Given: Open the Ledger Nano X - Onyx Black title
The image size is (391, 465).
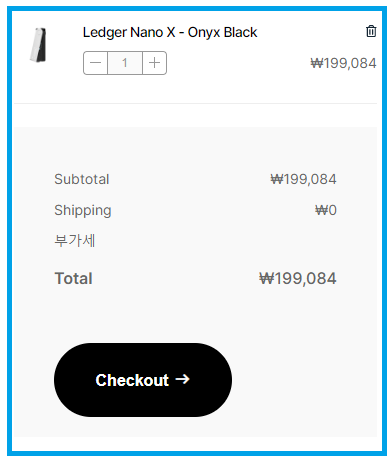Looking at the screenshot, I should pos(170,32).
